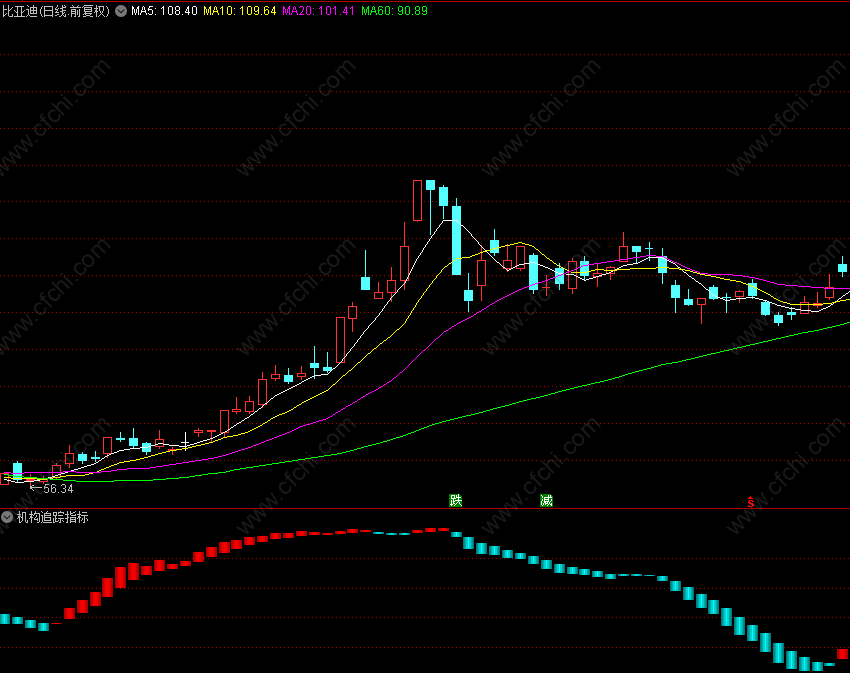Image resolution: width=850 pixels, height=673 pixels.
Task: Click the 56.34 low price label
Action: pyautogui.click(x=58, y=489)
